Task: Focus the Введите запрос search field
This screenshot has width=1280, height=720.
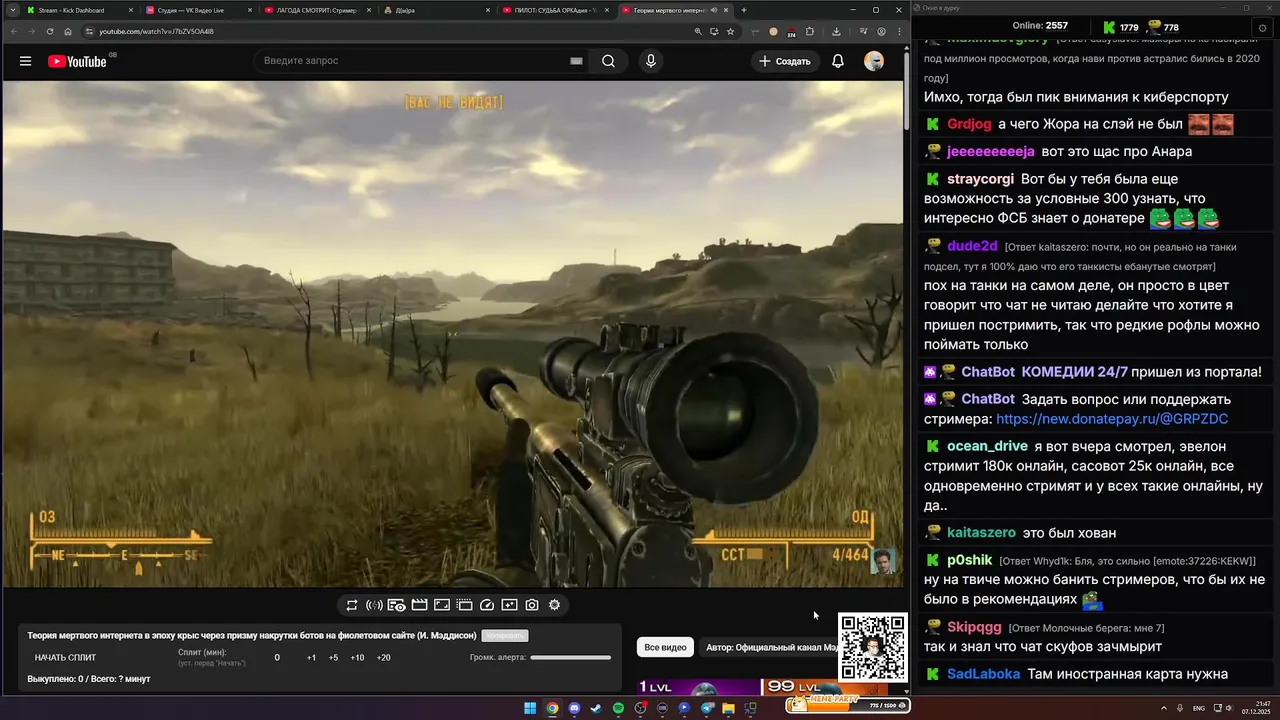Action: (420, 61)
